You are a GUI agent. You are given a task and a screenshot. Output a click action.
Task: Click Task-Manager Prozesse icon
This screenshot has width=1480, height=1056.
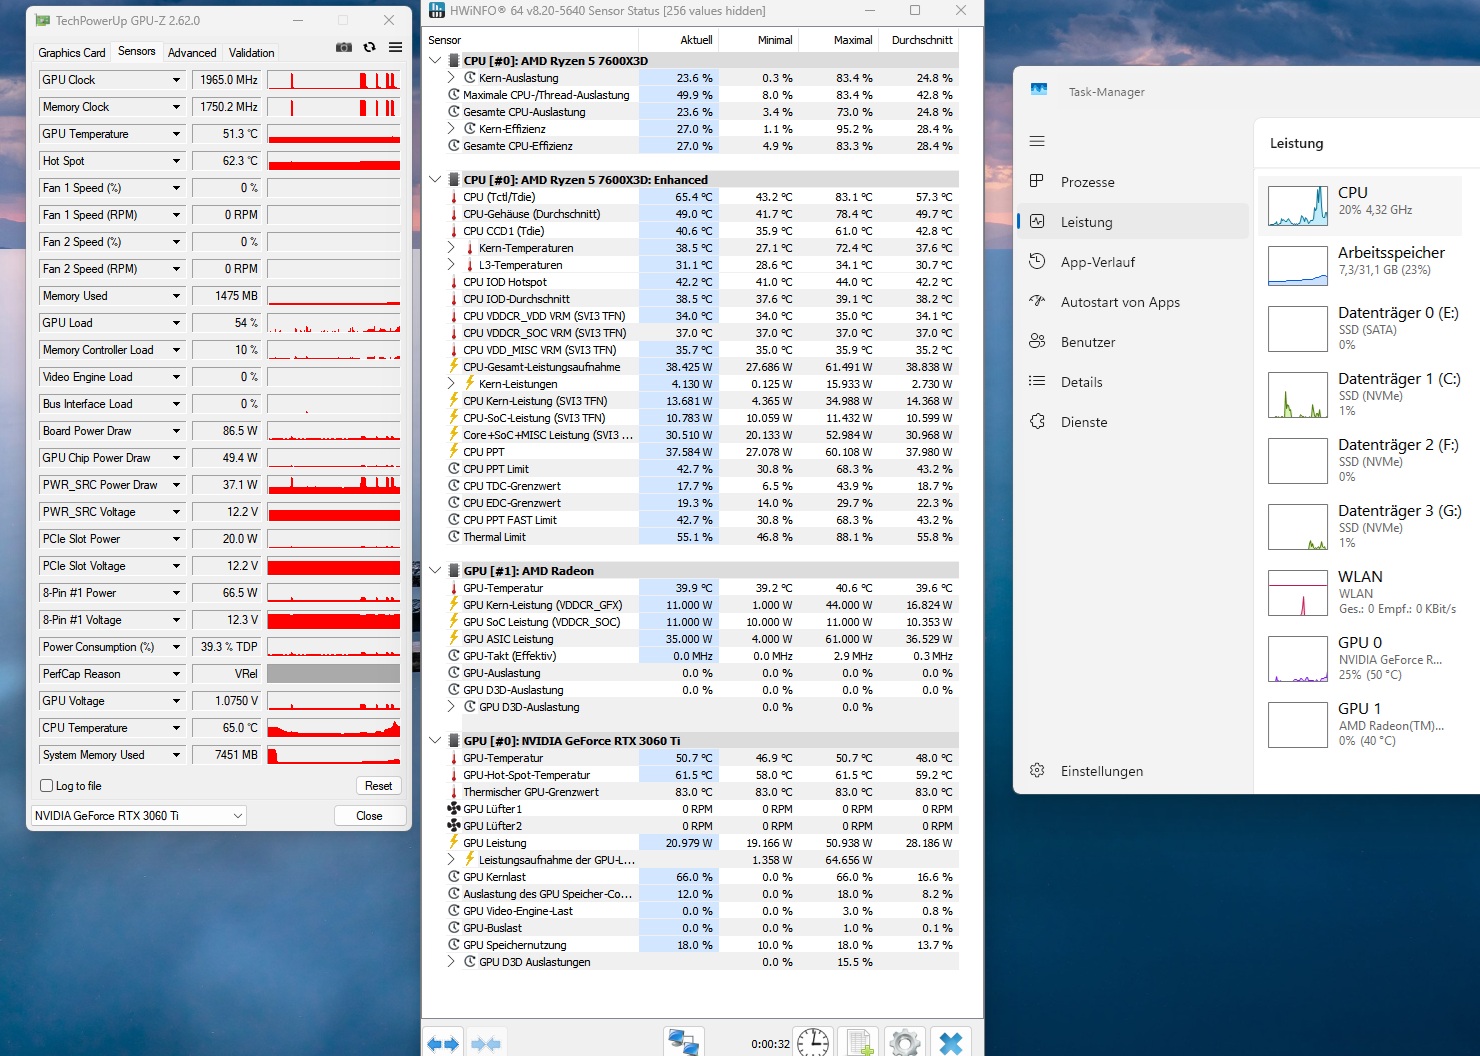1037,181
